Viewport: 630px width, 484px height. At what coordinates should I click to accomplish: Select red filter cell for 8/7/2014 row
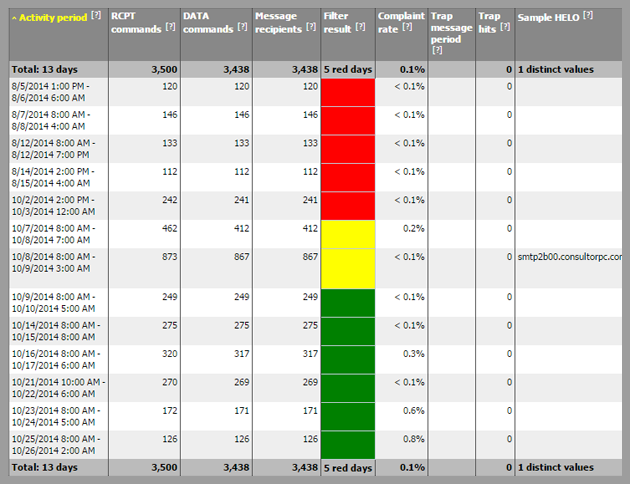tap(348, 121)
